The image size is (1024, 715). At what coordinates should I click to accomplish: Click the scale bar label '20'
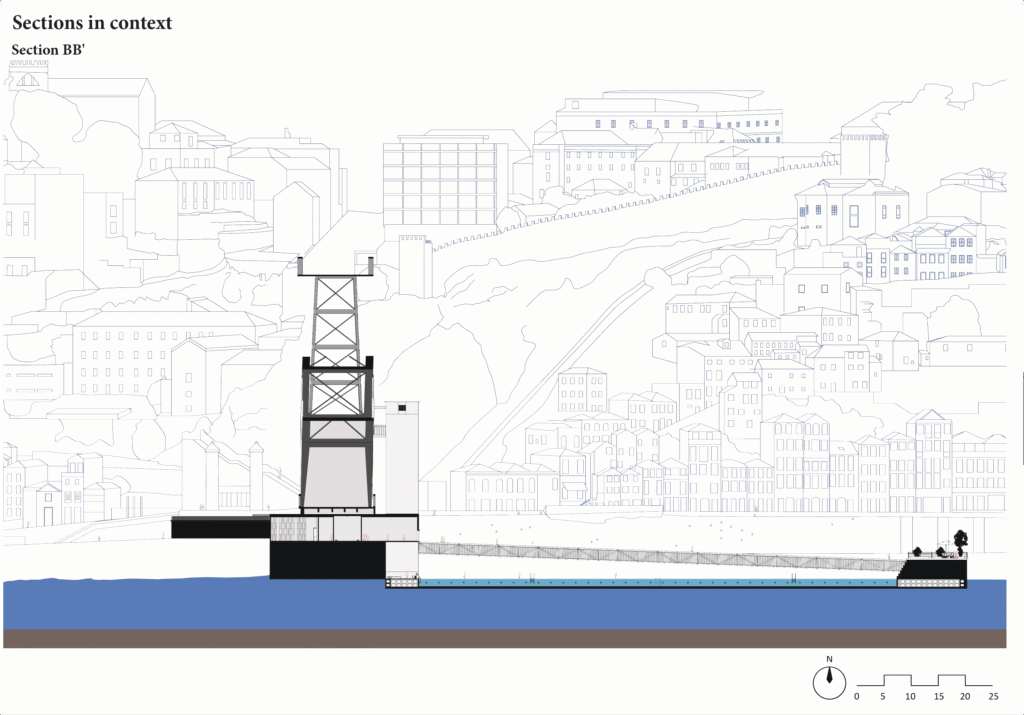[965, 697]
